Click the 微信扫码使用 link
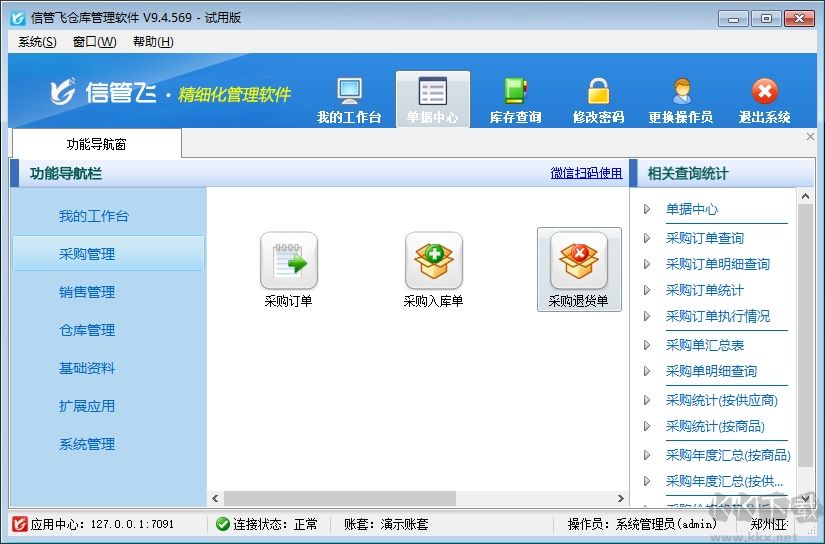825x544 pixels. point(586,173)
